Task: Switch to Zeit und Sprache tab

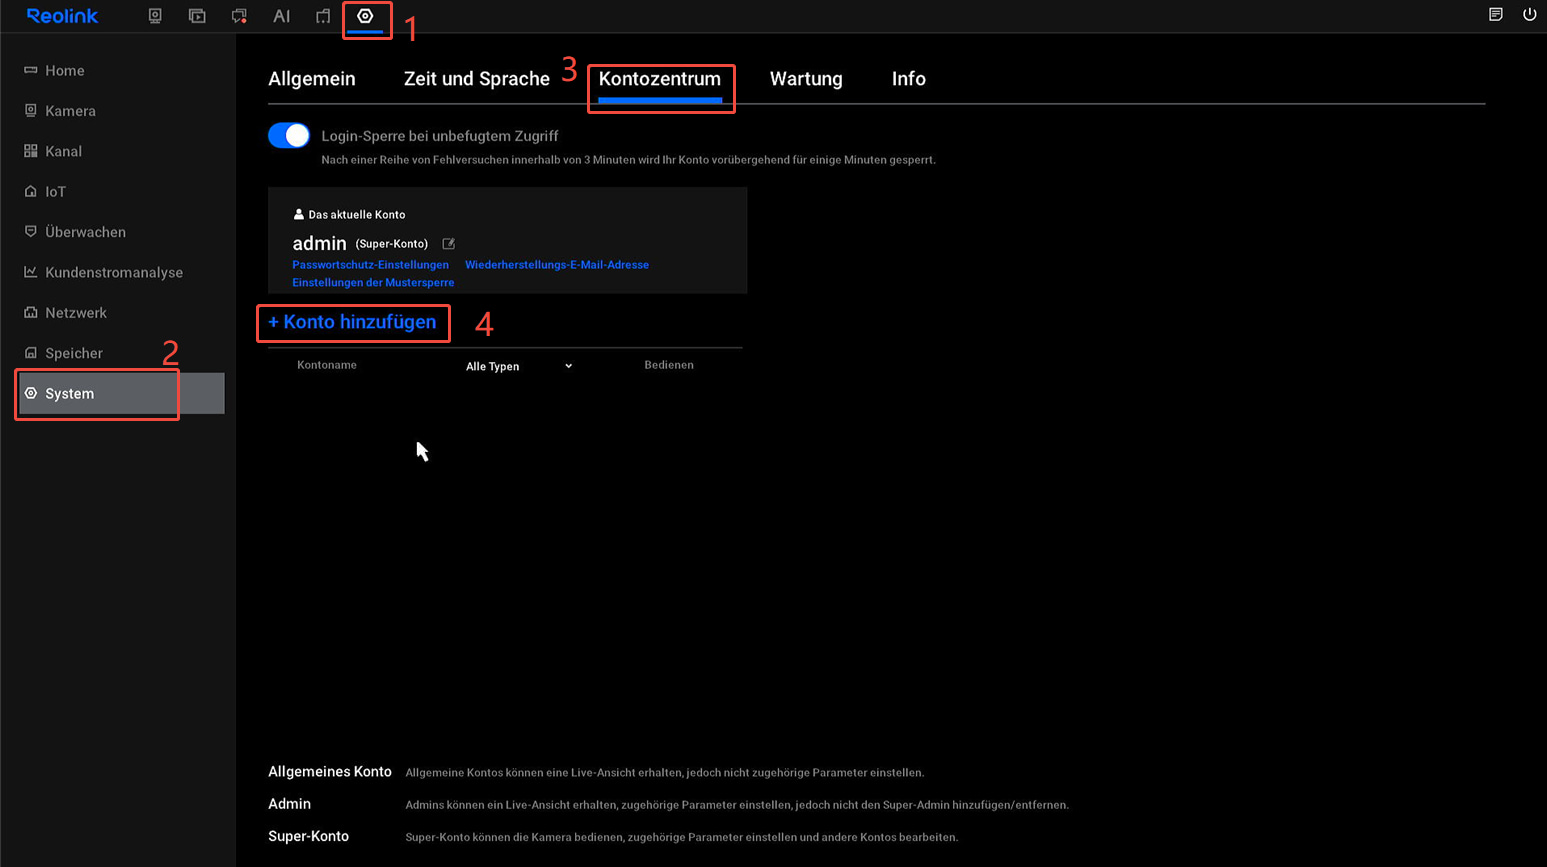Action: tap(477, 79)
